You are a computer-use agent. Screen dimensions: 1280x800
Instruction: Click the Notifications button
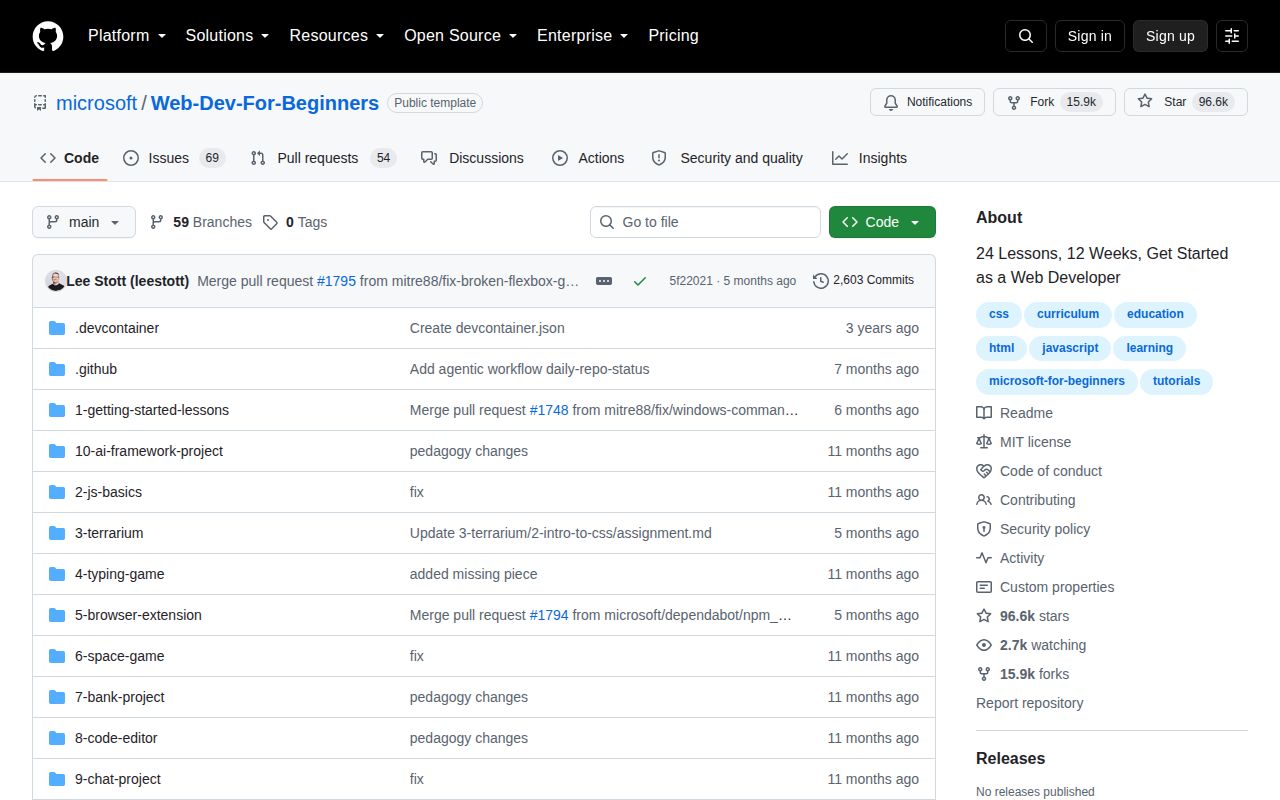[928, 102]
